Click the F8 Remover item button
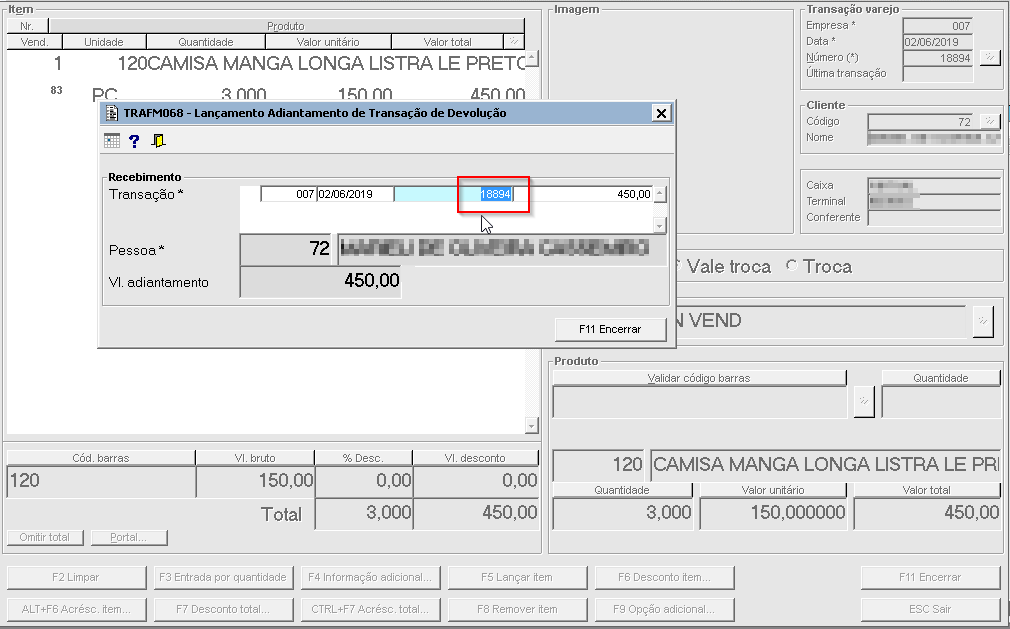The image size is (1010, 629). click(517, 609)
